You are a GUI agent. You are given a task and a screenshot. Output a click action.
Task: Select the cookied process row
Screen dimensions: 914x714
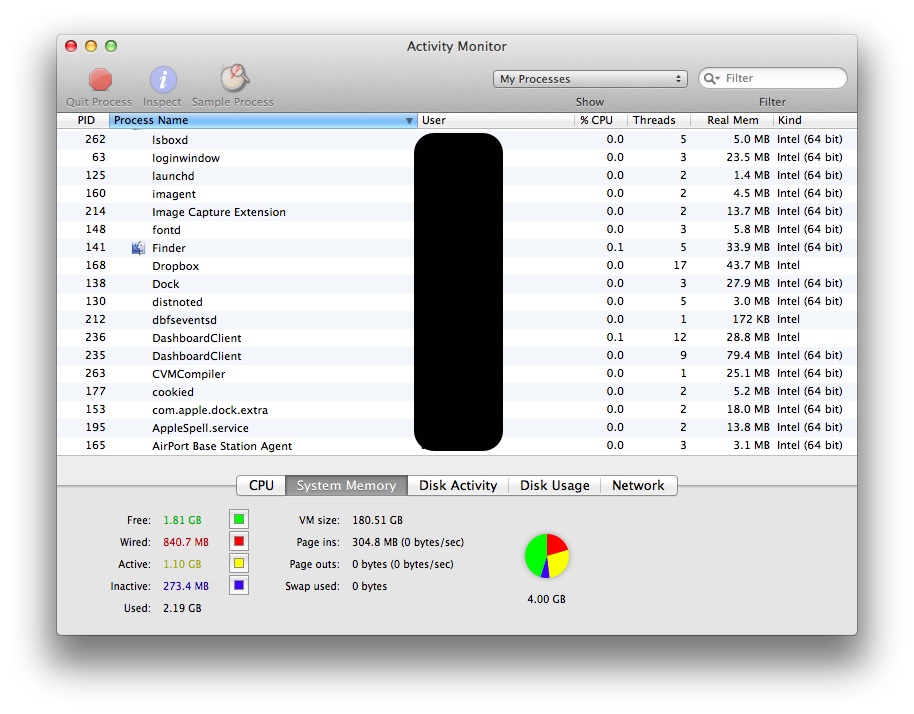pyautogui.click(x=457, y=392)
